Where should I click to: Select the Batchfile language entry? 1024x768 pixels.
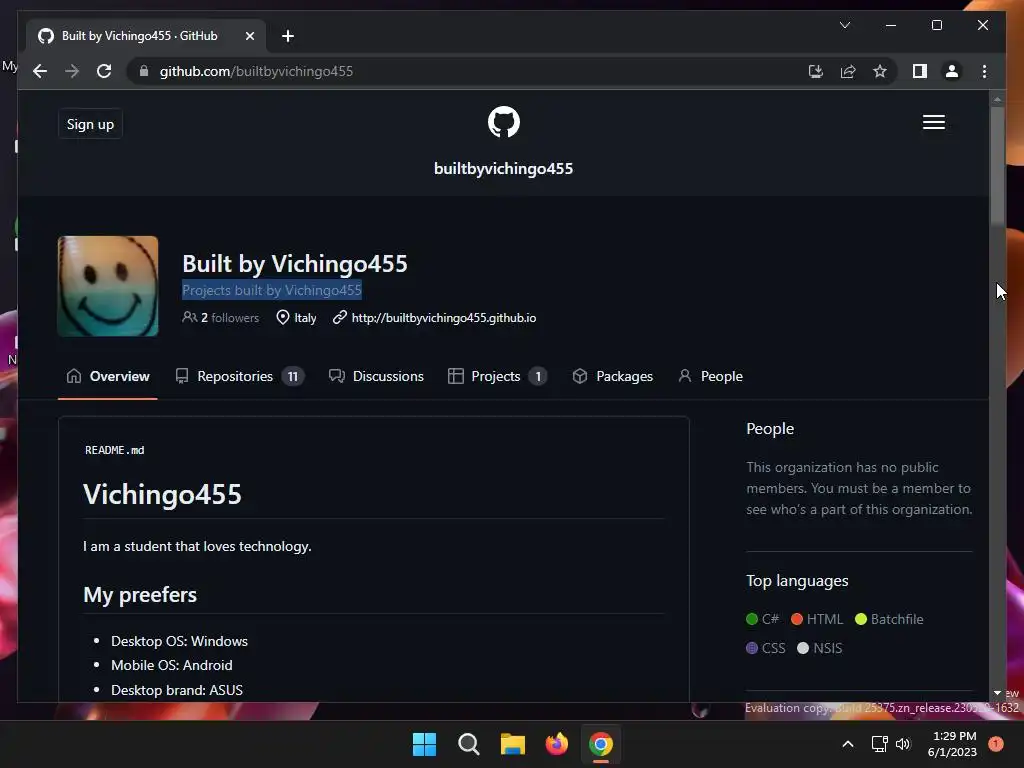click(x=889, y=619)
